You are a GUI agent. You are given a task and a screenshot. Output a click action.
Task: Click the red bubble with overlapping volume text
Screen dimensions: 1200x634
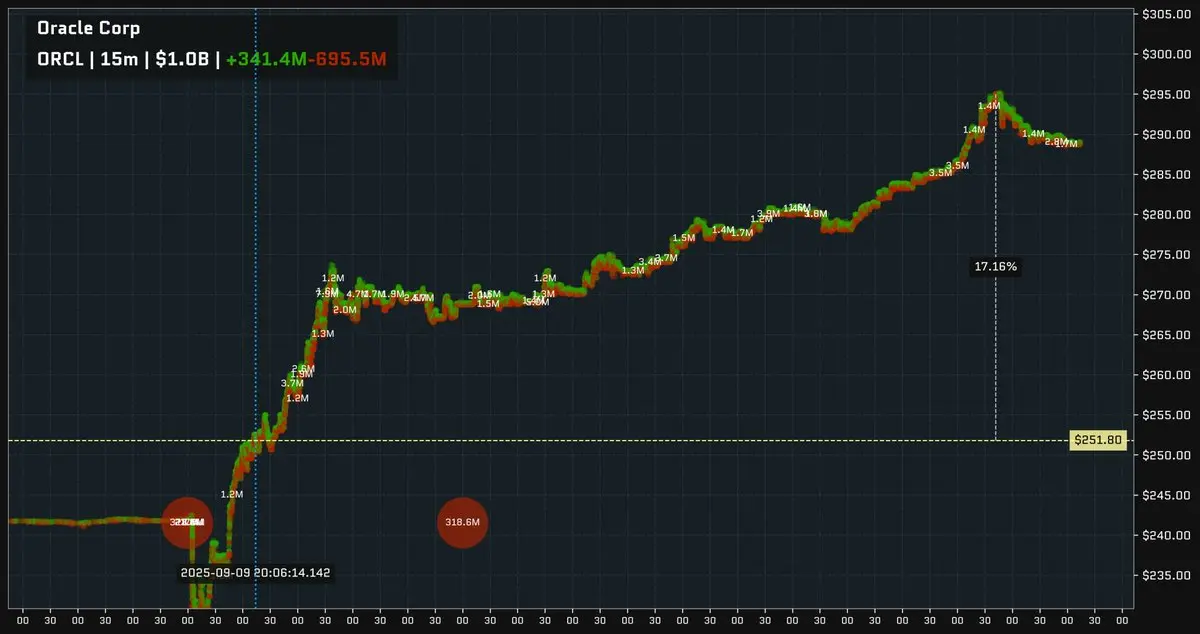(x=187, y=522)
